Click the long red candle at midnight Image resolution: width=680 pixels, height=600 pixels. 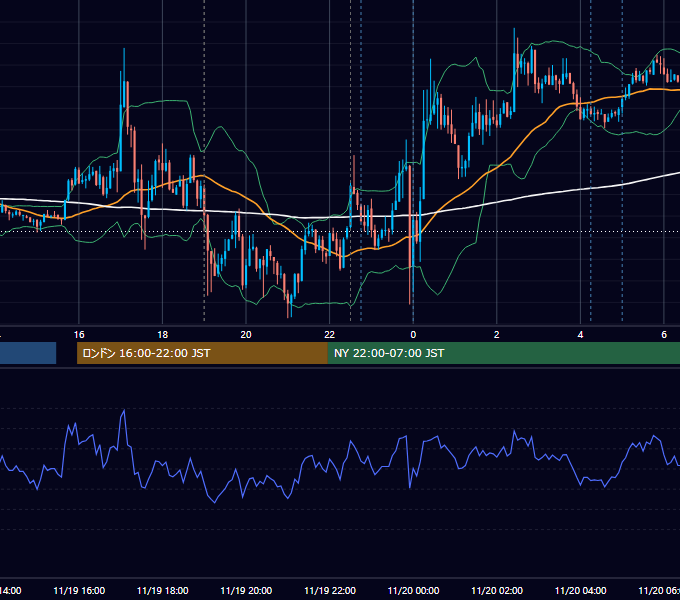pyautogui.click(x=410, y=234)
